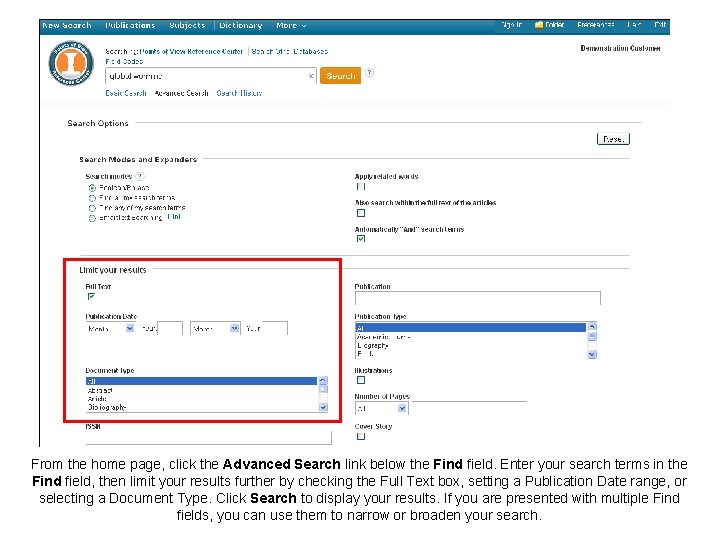Click the Points of View Reference Center link

[x=191, y=51]
